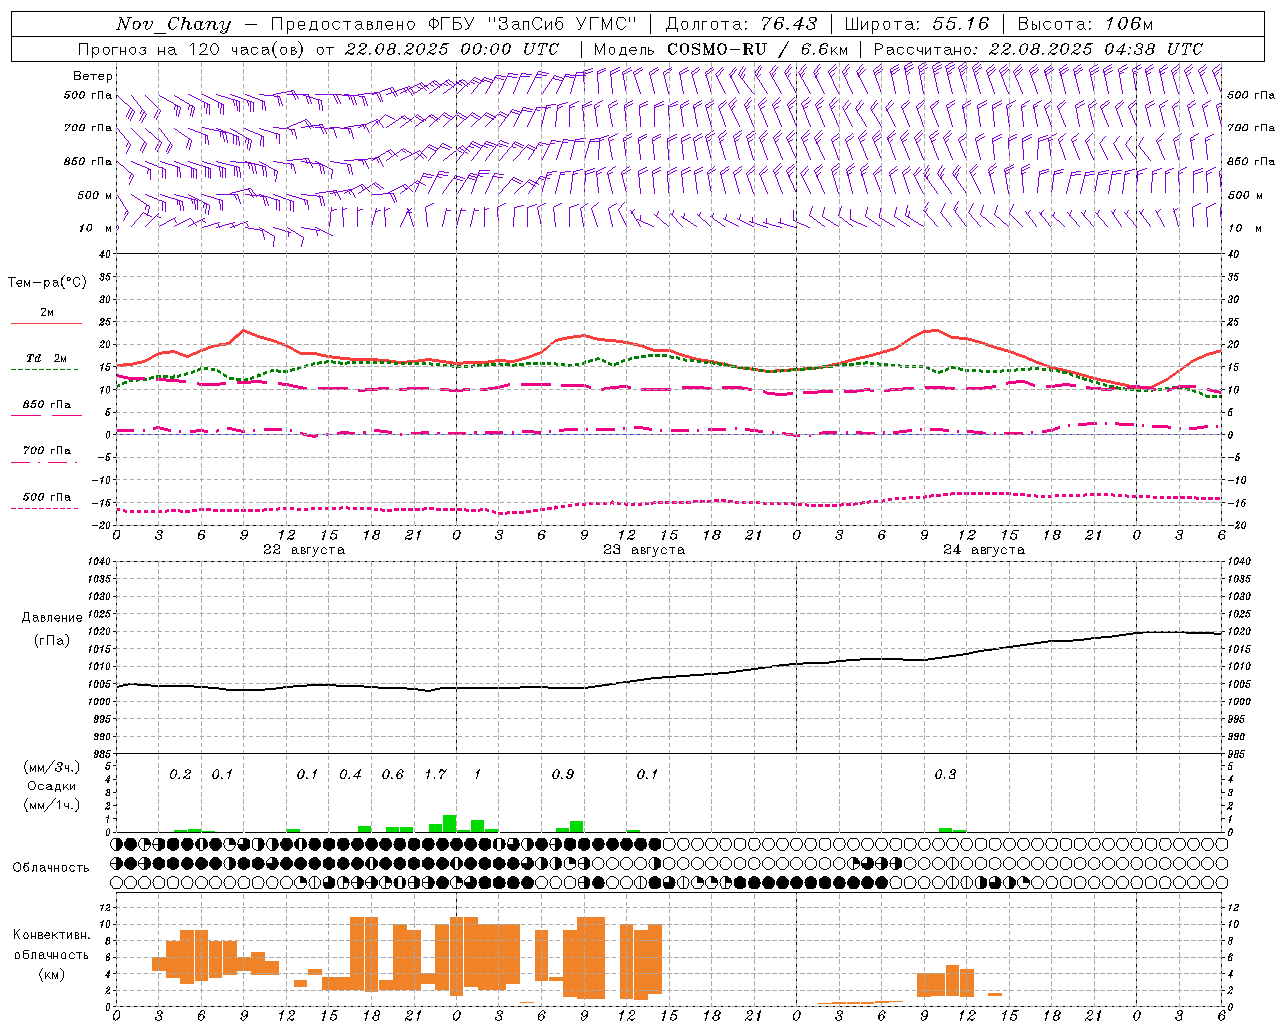Click the "Облачность" cloud cover label
This screenshot has width=1280, height=1024.
(x=51, y=868)
